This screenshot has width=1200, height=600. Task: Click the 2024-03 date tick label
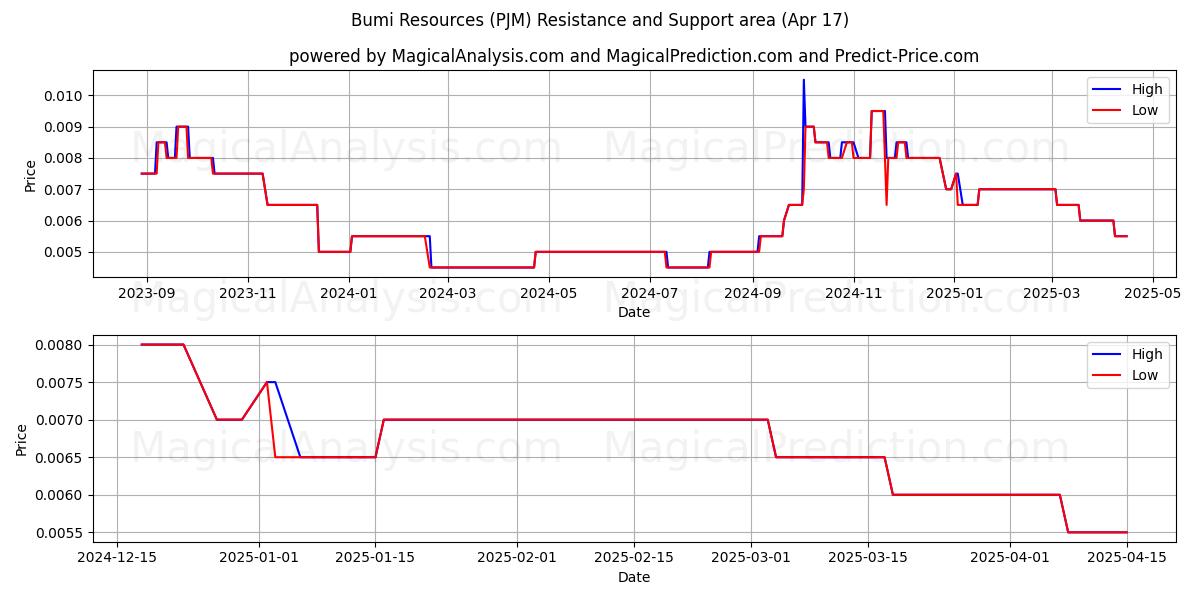(448, 294)
